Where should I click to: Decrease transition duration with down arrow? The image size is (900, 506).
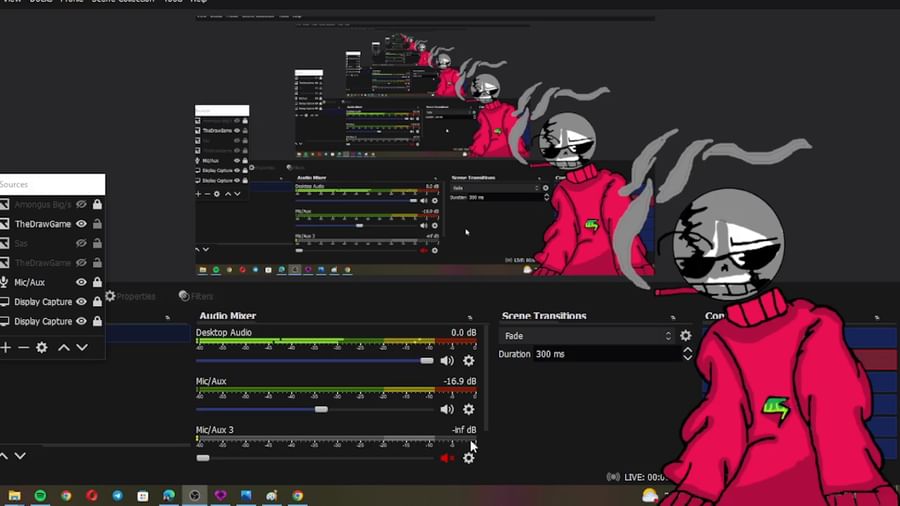point(687,358)
